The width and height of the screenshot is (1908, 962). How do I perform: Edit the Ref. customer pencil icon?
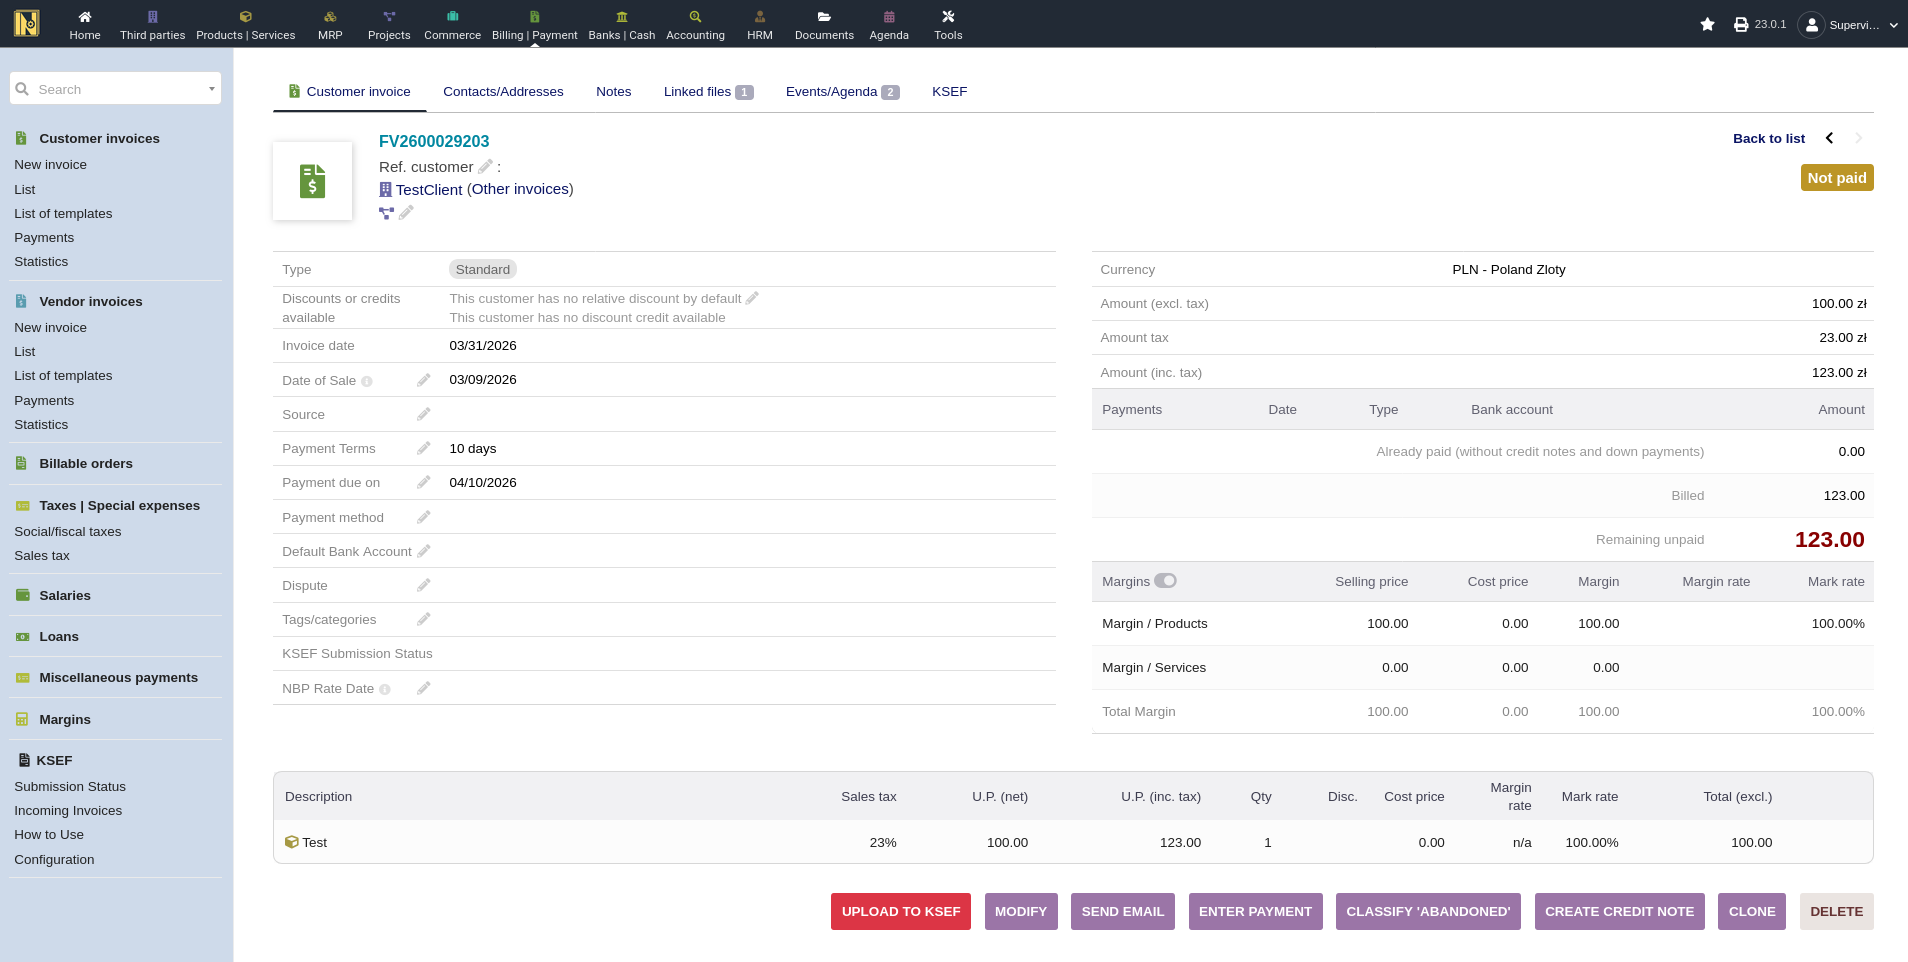tap(485, 167)
